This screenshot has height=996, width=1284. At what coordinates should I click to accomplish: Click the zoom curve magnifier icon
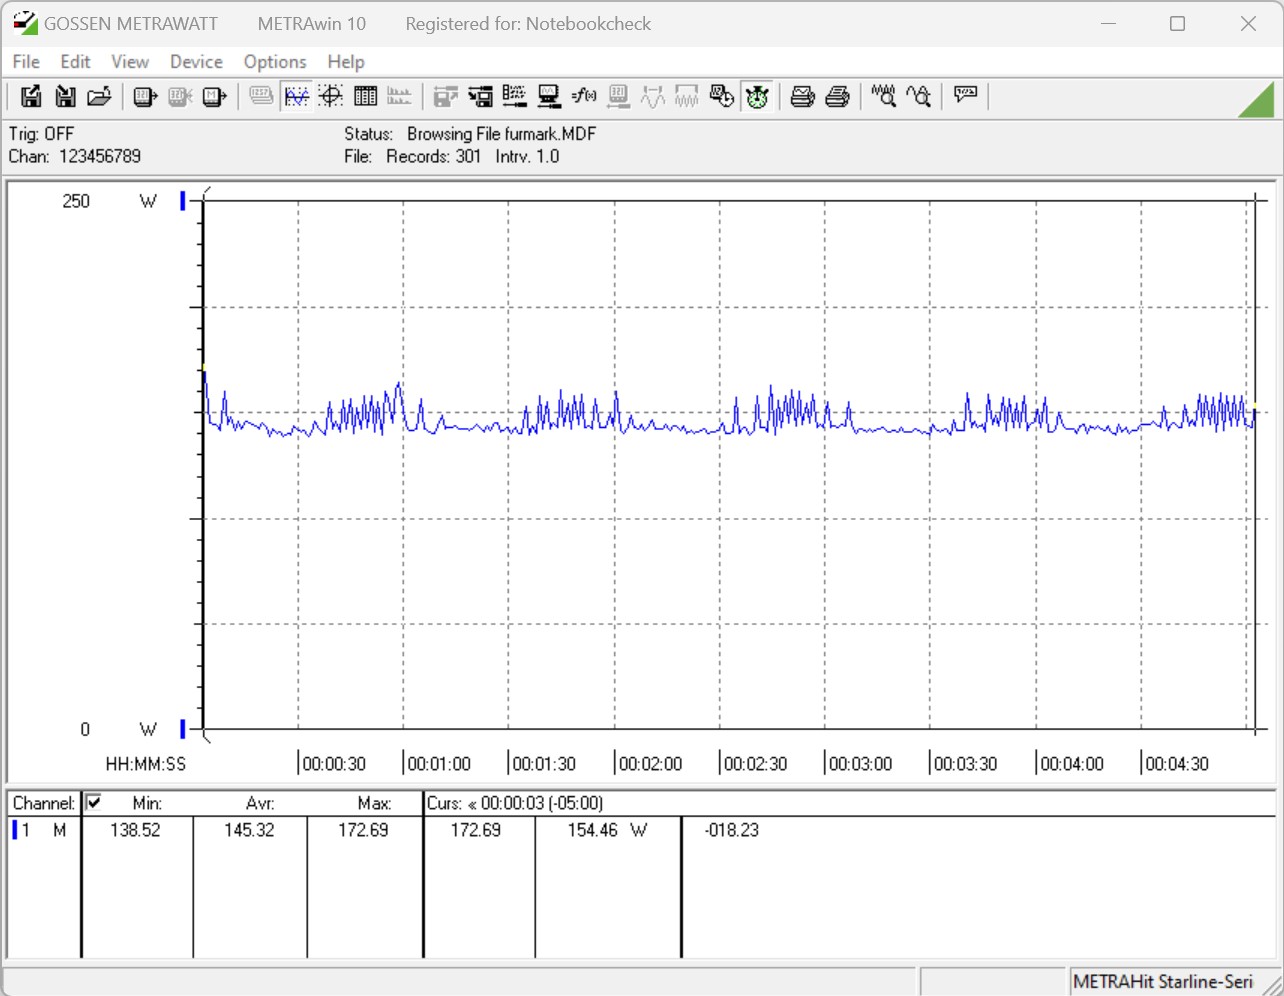pos(918,96)
